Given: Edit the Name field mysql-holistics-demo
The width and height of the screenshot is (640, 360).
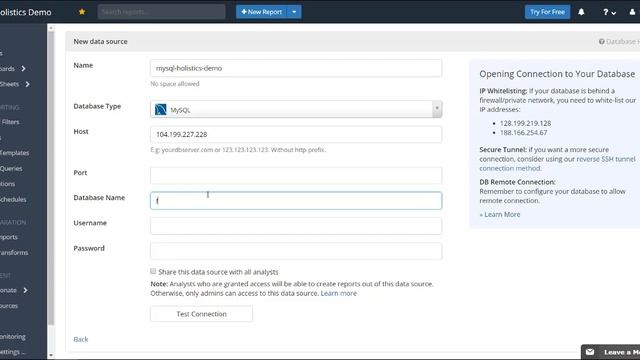Looking at the screenshot, I should (x=296, y=68).
